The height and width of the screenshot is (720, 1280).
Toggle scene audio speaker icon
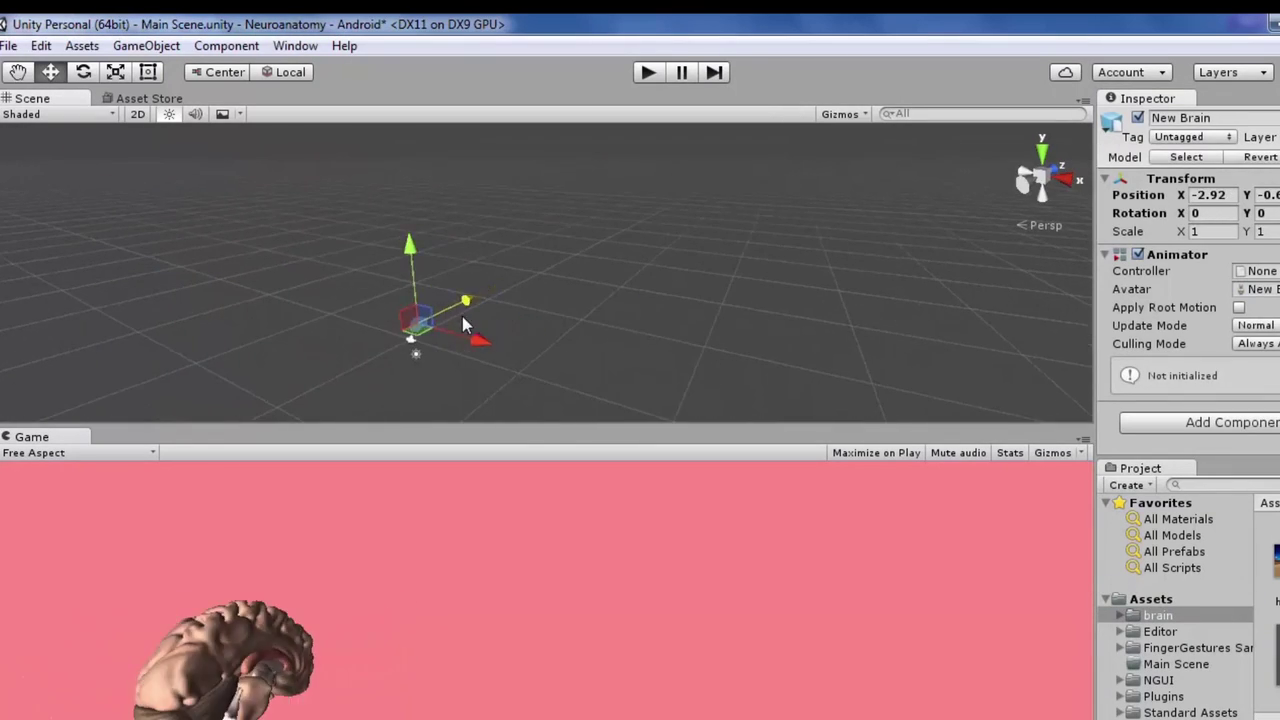[195, 114]
